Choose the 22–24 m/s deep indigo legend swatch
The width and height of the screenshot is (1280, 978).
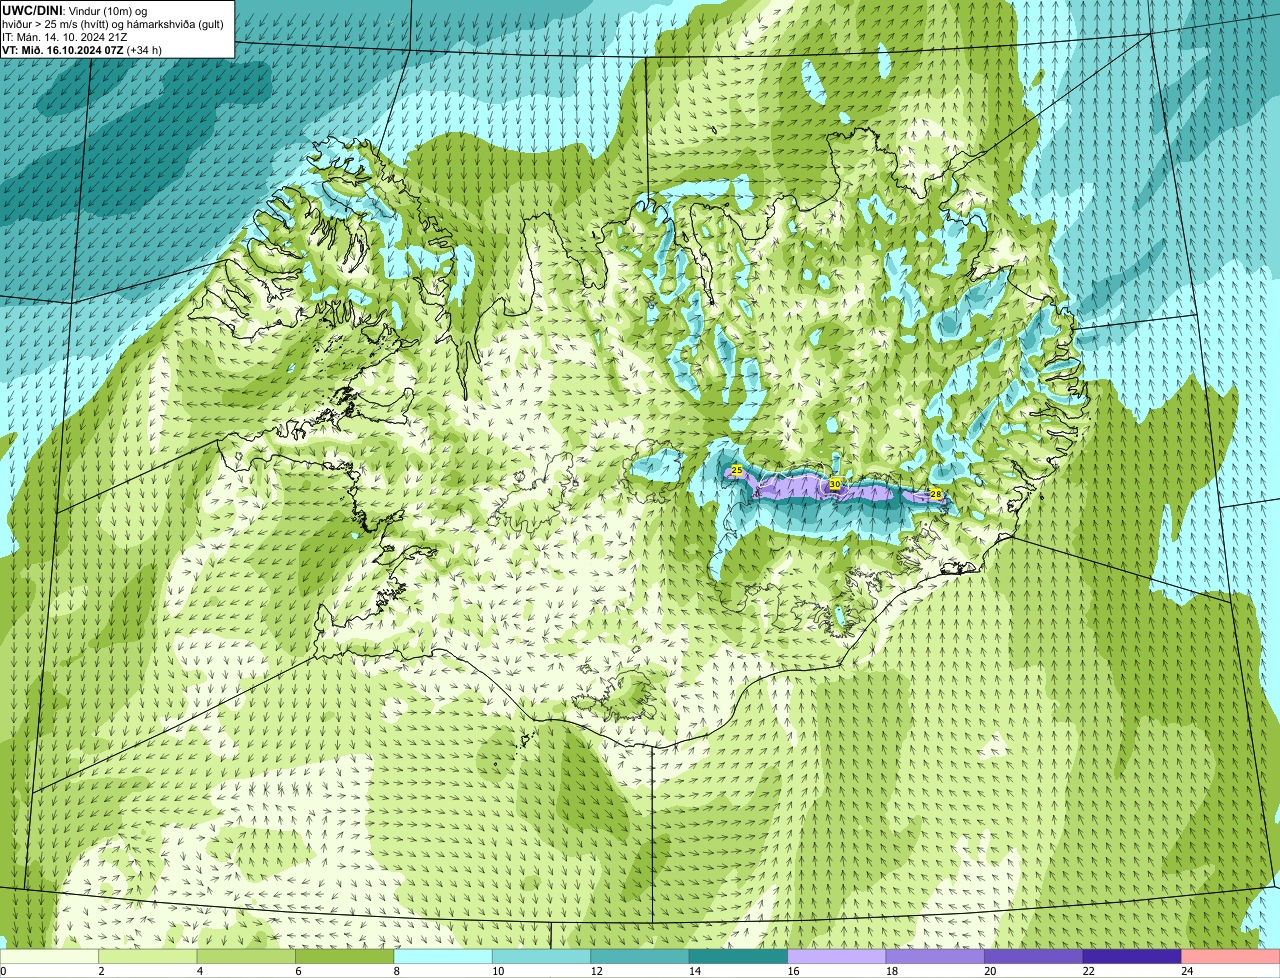click(1133, 957)
